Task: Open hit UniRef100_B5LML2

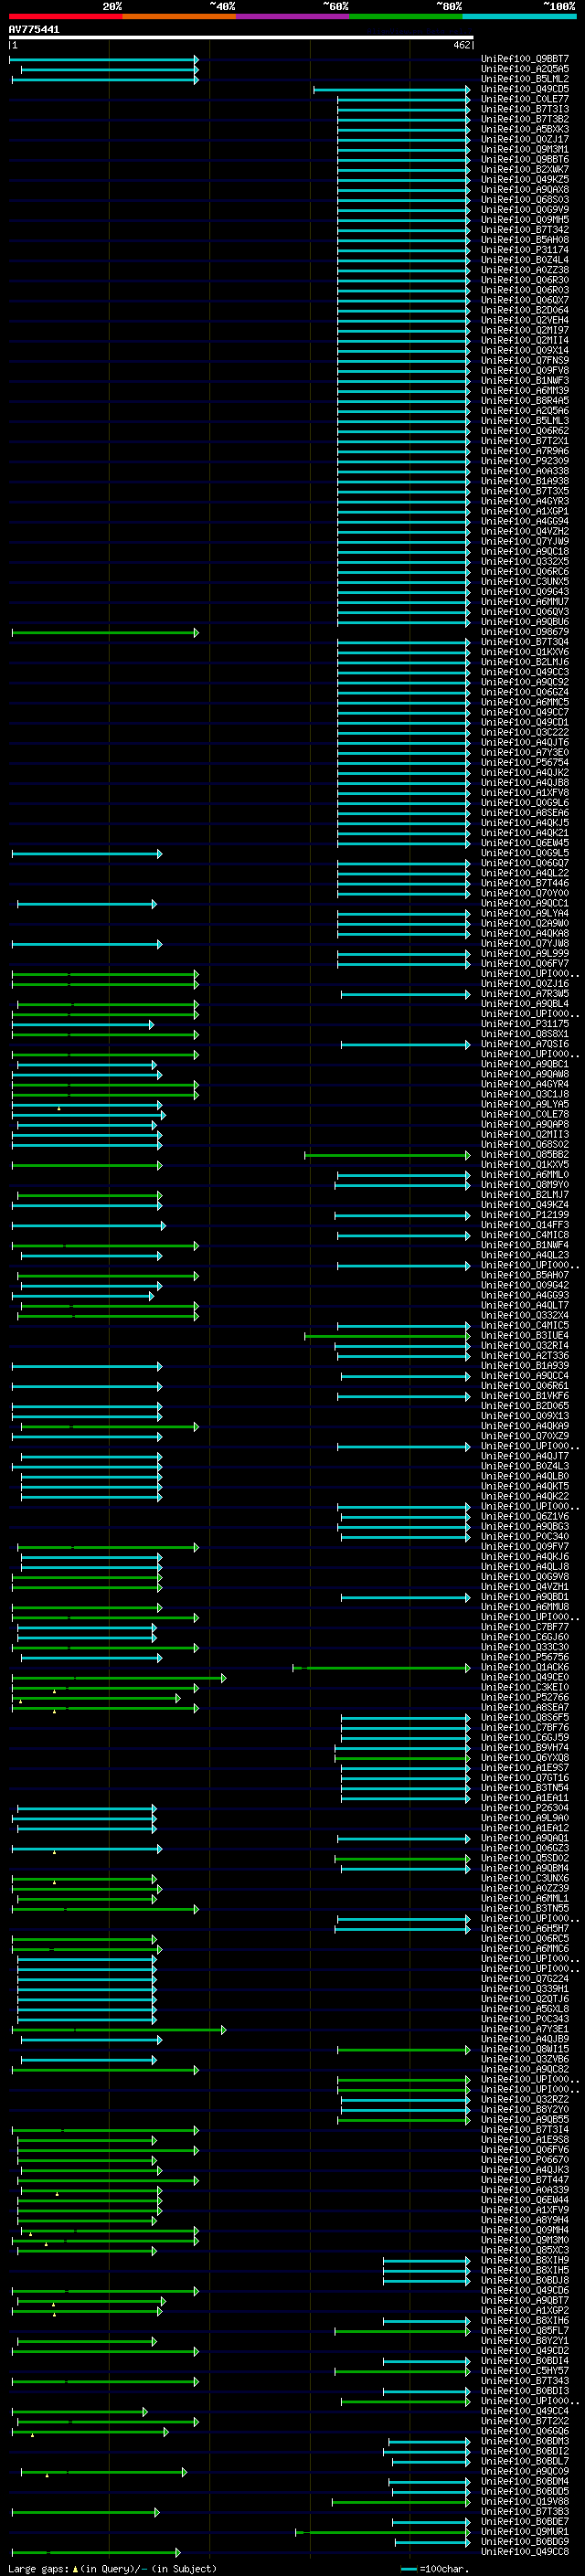Action: click(524, 79)
